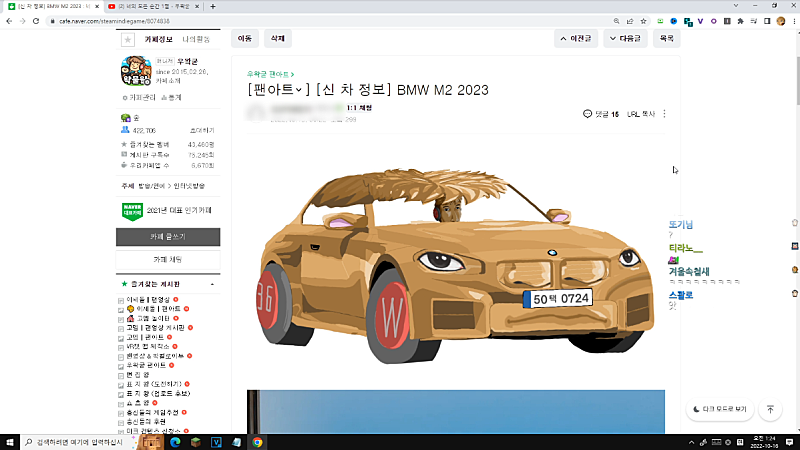The width and height of the screenshot is (800, 450).
Task: Open the 통계 statistics link
Action: (x=171, y=97)
